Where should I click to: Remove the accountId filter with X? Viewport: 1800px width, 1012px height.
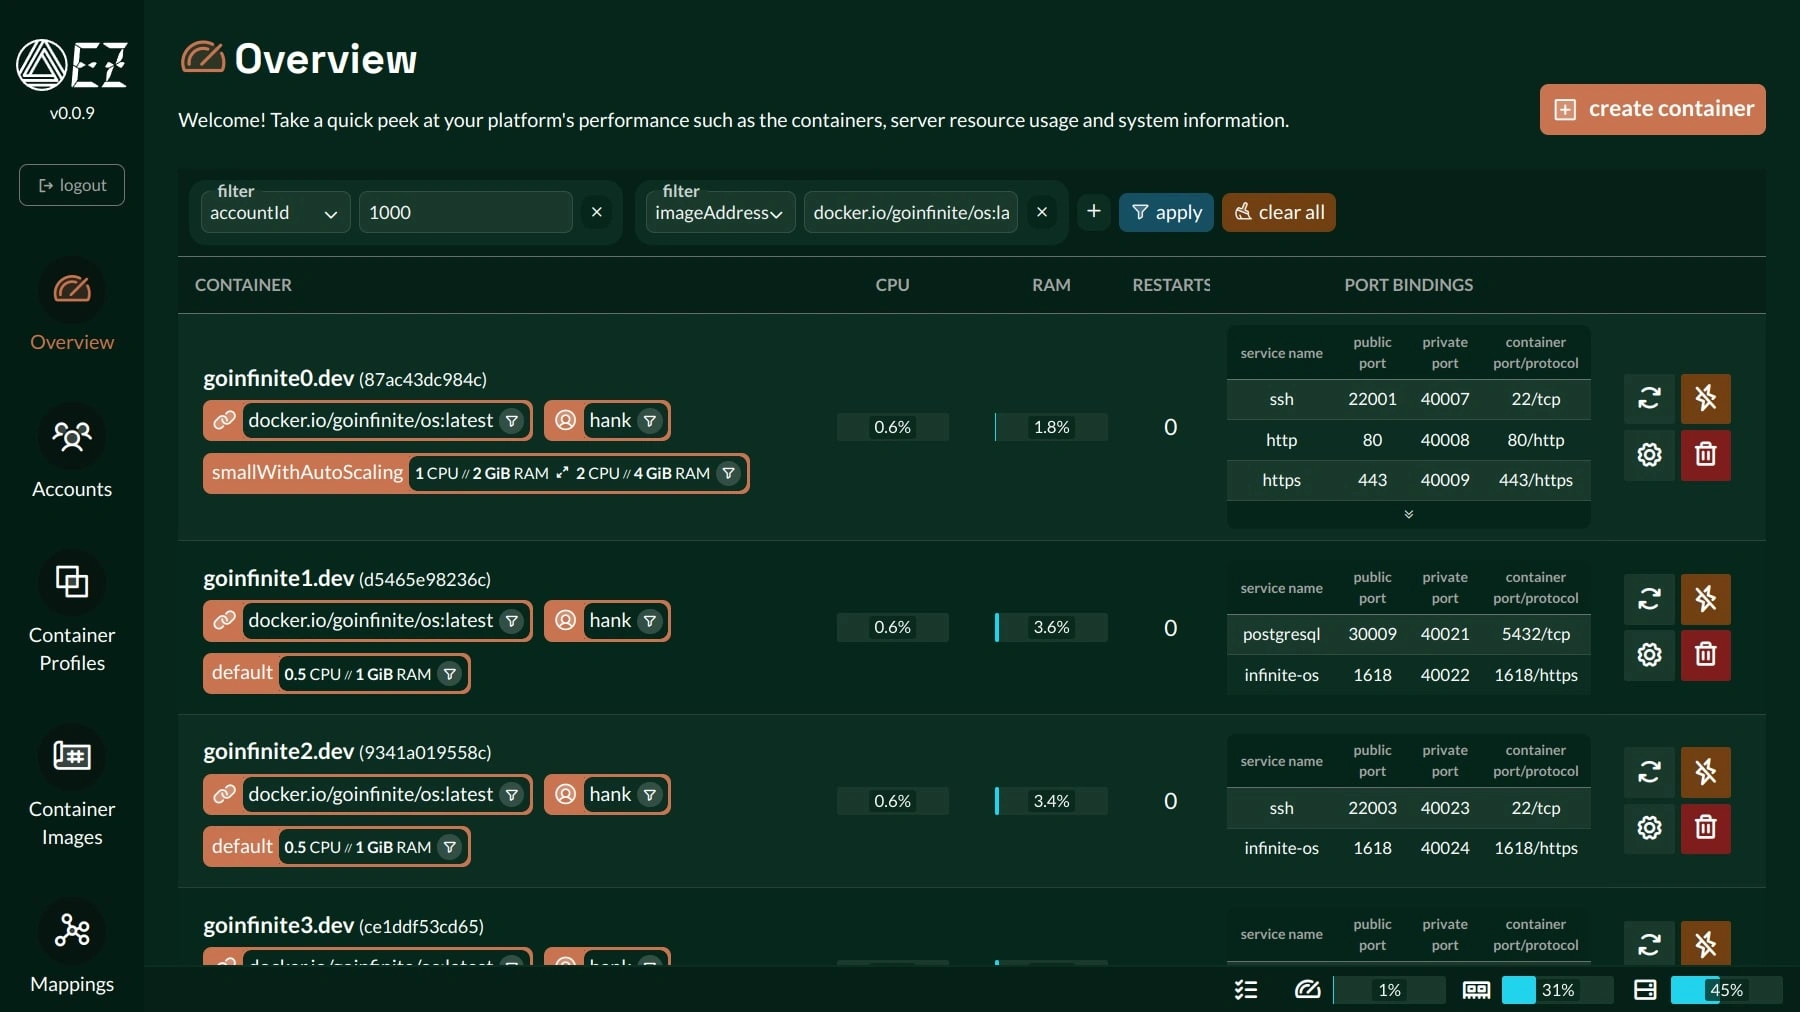(596, 212)
